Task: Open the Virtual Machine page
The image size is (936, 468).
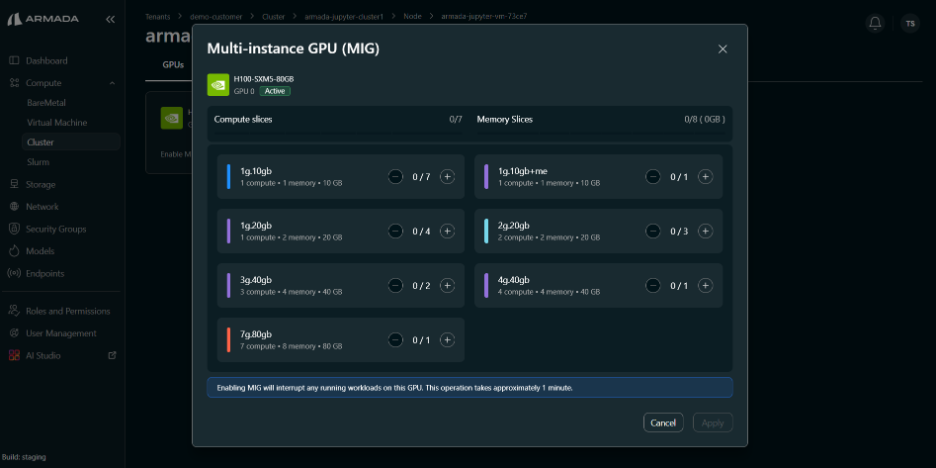Action: 57,122
